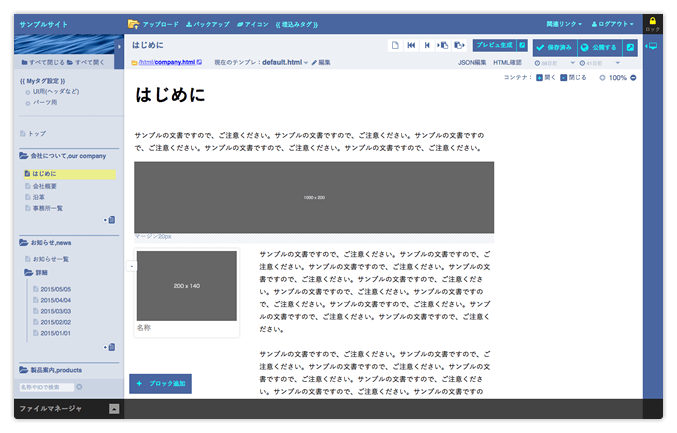This screenshot has width=677, height=433.
Task: Jump to first page with rewind icon
Action: 411,46
